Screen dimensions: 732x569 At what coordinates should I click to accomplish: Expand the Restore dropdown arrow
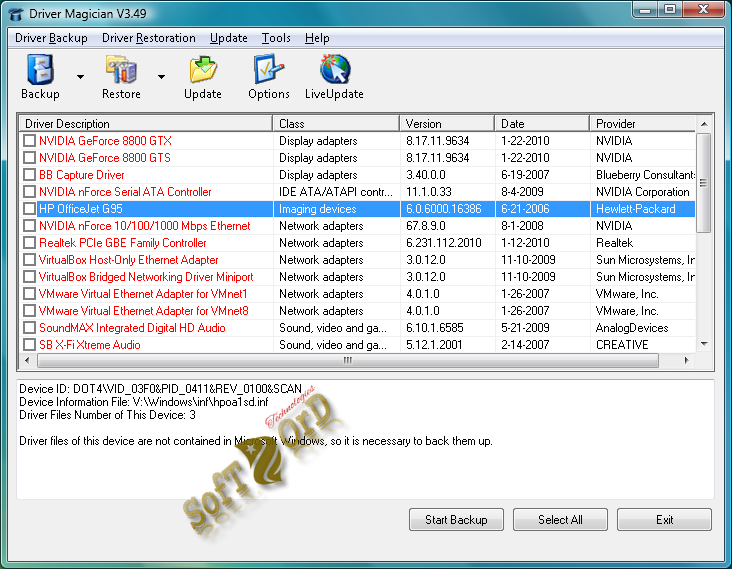coord(161,77)
